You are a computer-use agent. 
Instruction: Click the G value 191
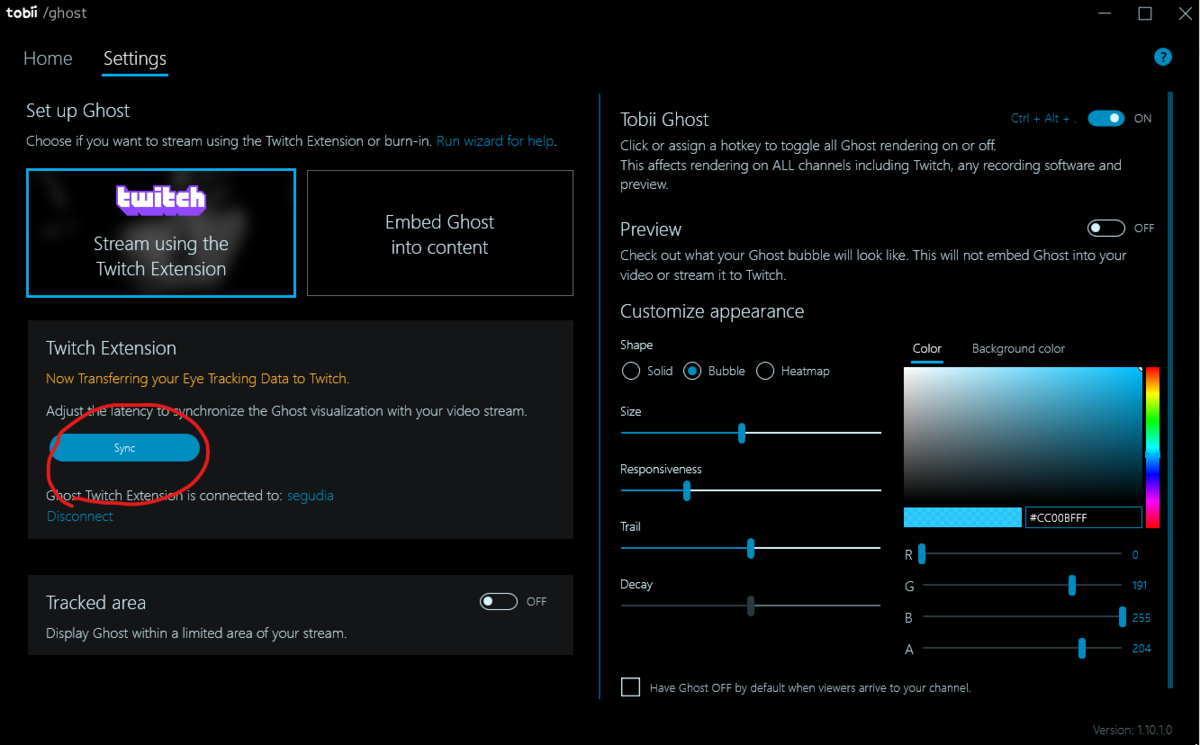coord(1139,585)
